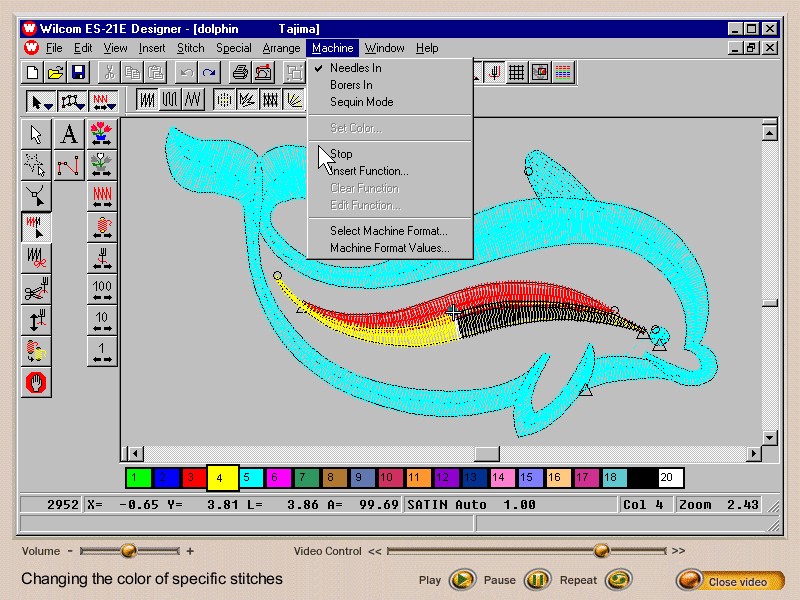The width and height of the screenshot is (800, 600).
Task: Click the travel 10 stitches button
Action: (x=102, y=321)
